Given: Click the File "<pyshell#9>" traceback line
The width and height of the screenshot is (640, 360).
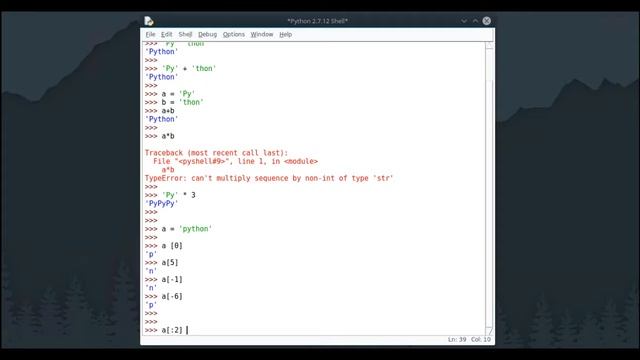Looking at the screenshot, I should tap(235, 161).
